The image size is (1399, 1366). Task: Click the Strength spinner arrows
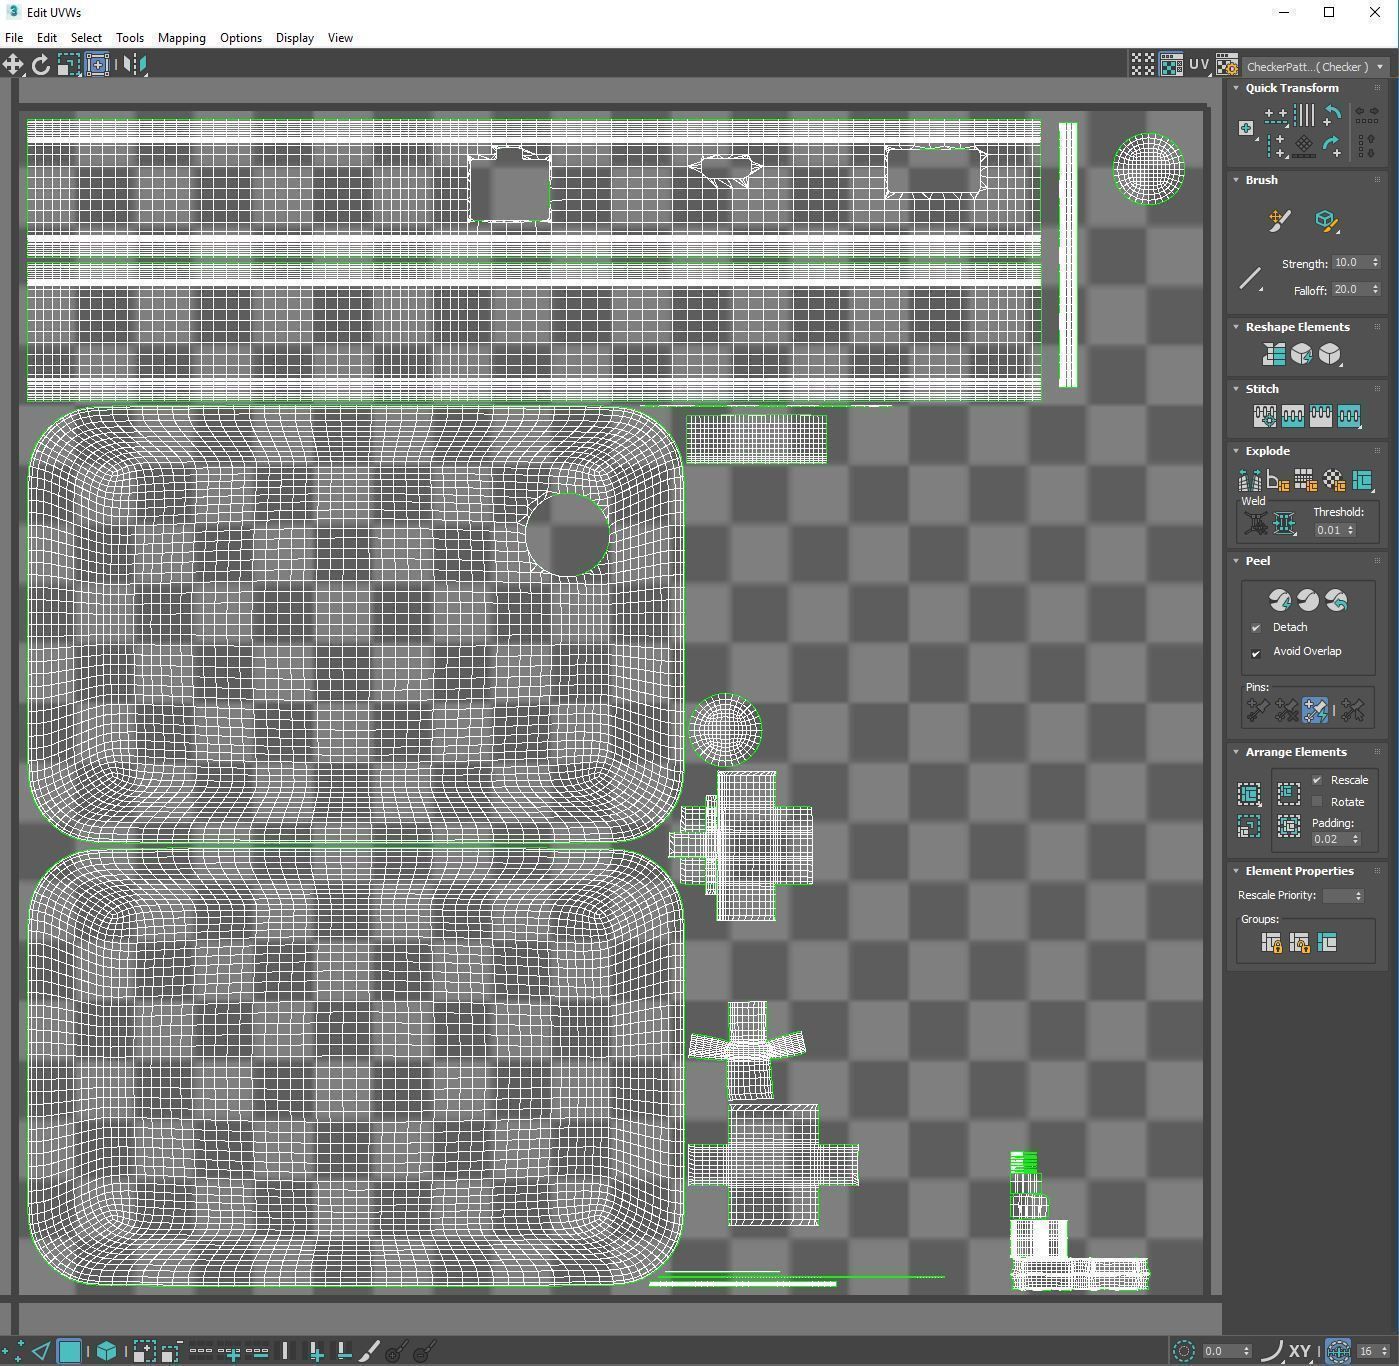[x=1375, y=263]
